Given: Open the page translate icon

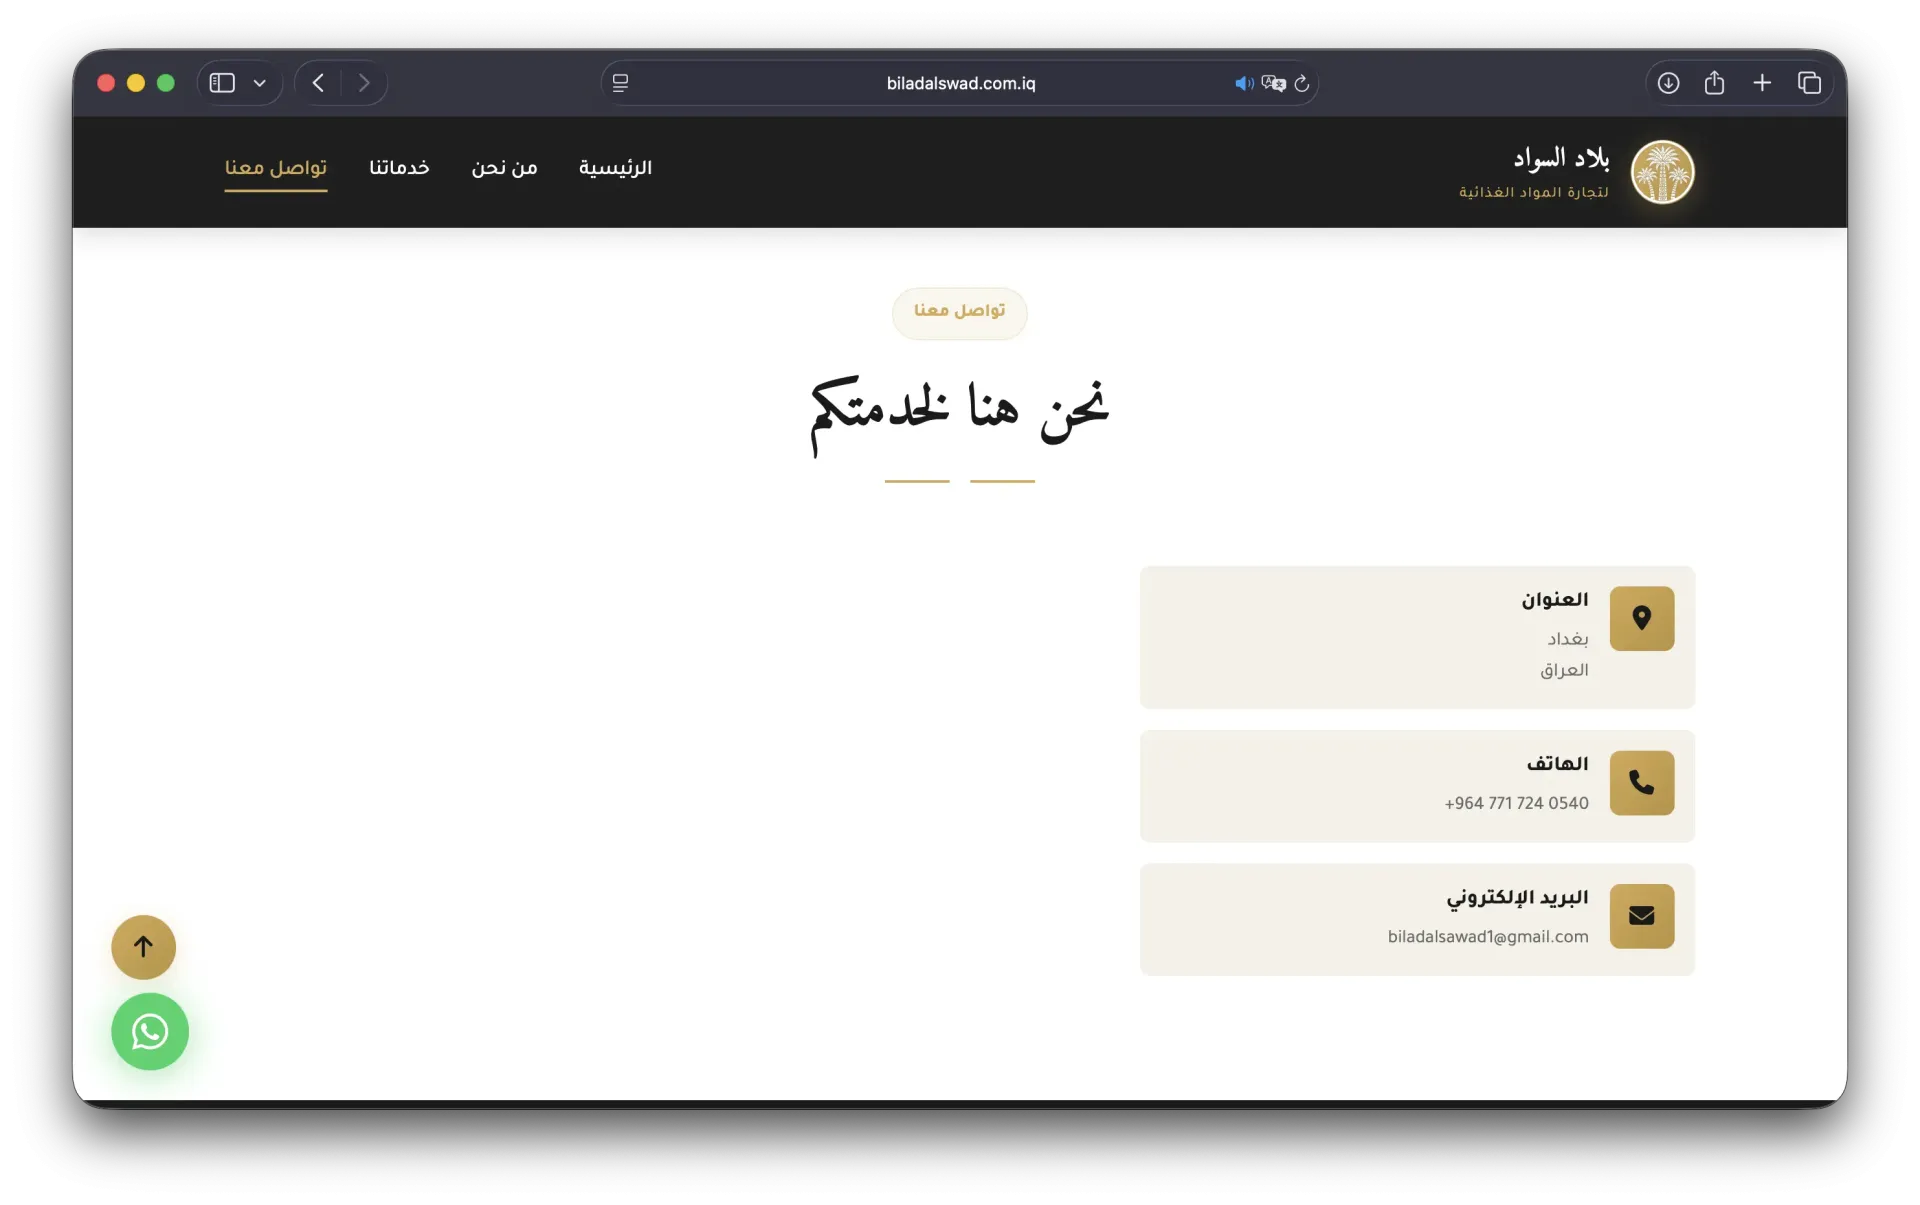Looking at the screenshot, I should pos(1273,84).
